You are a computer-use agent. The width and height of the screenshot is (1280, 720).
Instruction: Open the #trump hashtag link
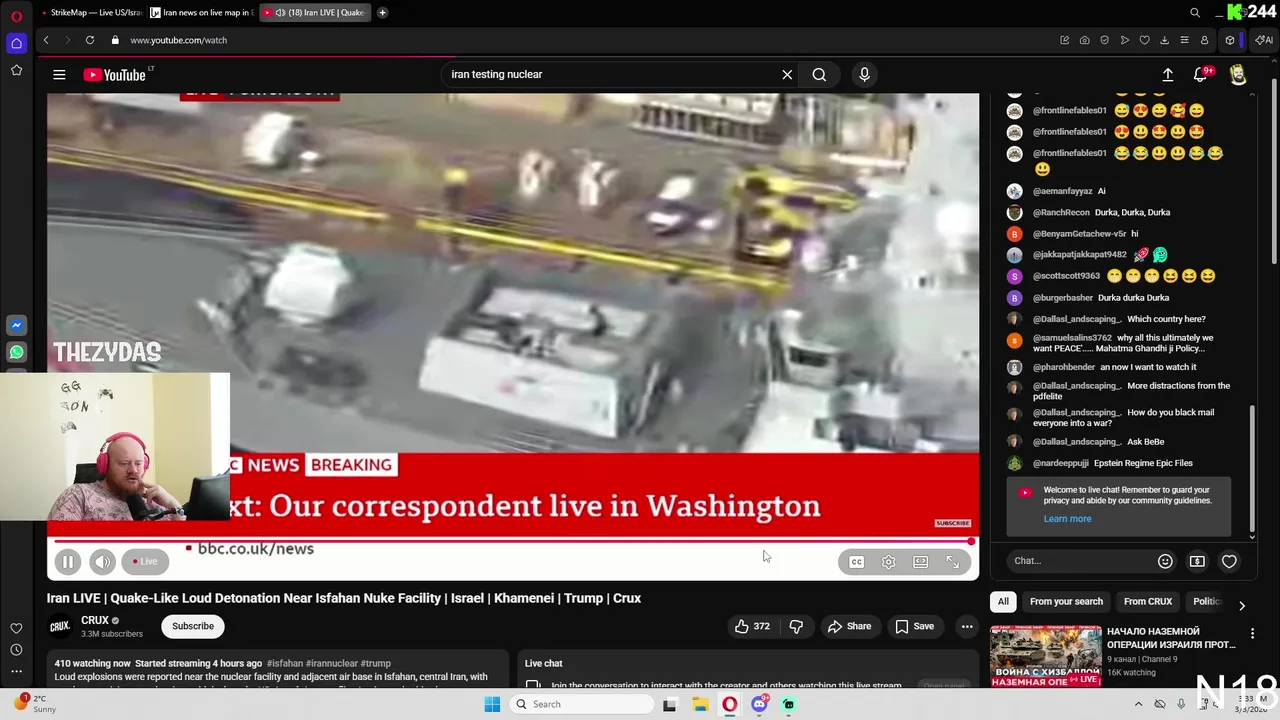pos(376,663)
